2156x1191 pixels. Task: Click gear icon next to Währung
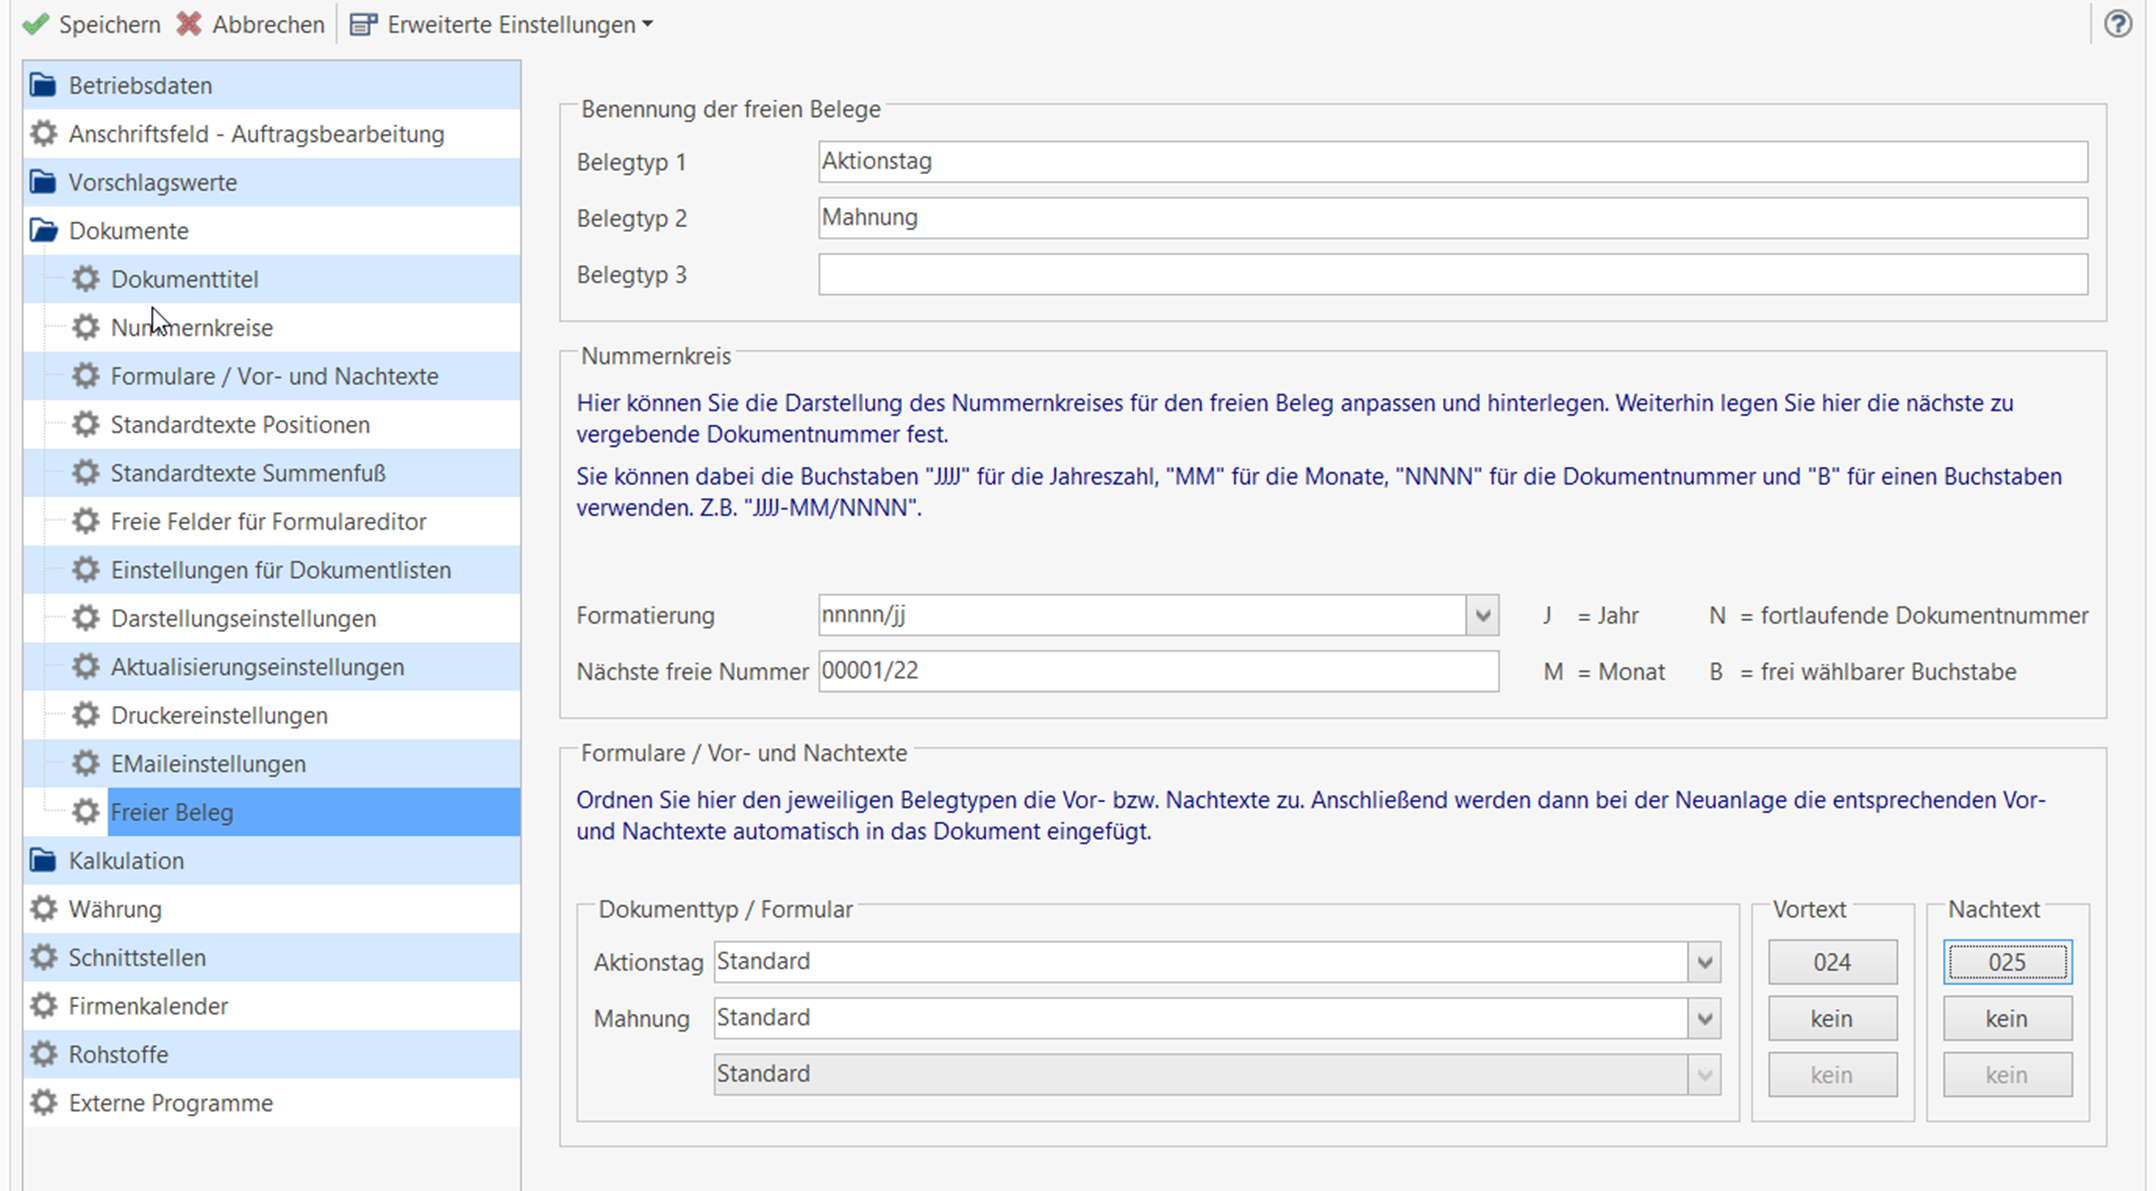(43, 909)
